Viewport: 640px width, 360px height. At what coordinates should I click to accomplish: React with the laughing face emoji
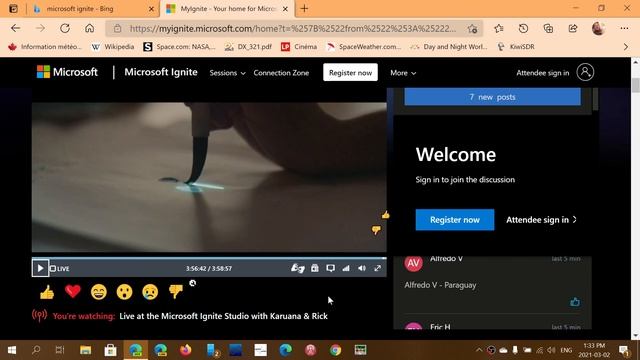[99, 292]
